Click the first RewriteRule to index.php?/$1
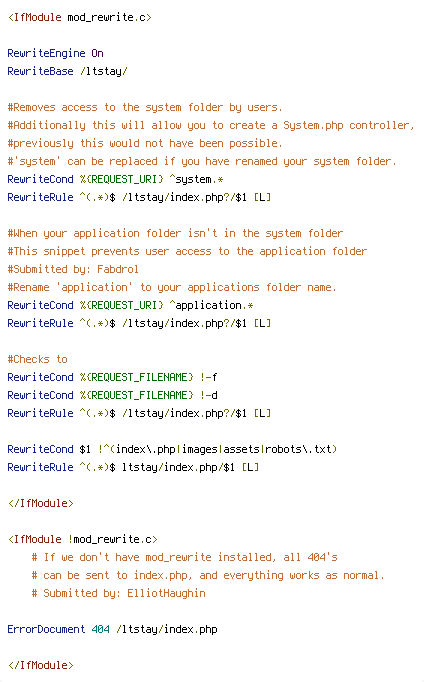 pyautogui.click(x=139, y=197)
